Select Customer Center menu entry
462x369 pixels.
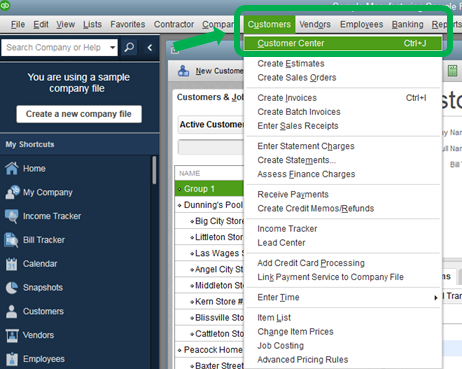[343, 43]
